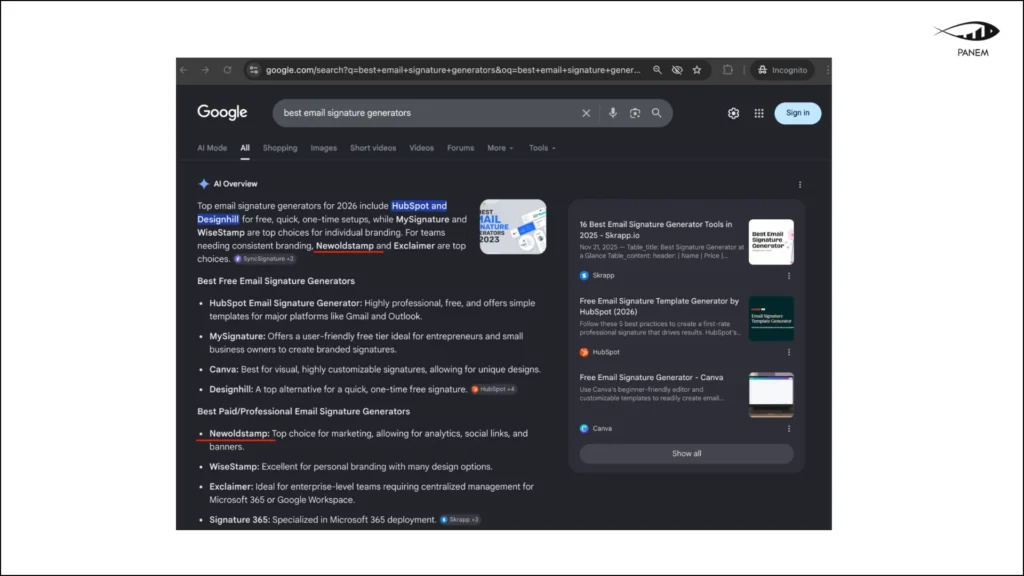Click the Skrapp result thumbnail image
The width and height of the screenshot is (1024, 576).
coord(771,242)
